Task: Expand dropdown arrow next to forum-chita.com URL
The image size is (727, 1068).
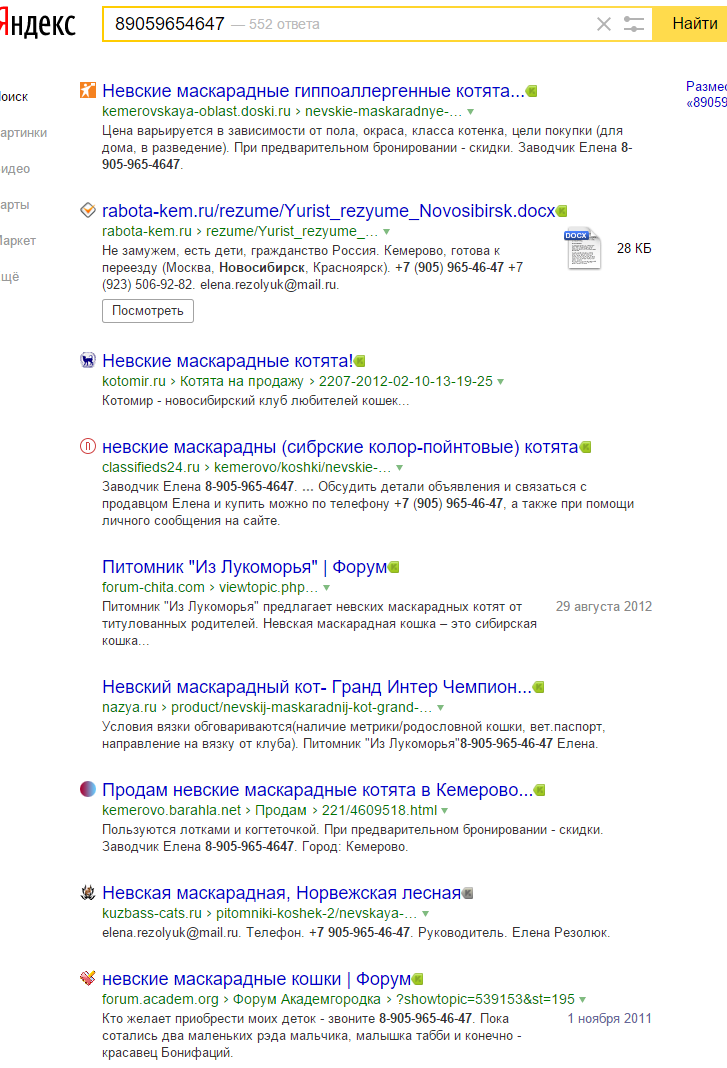Action: point(326,588)
